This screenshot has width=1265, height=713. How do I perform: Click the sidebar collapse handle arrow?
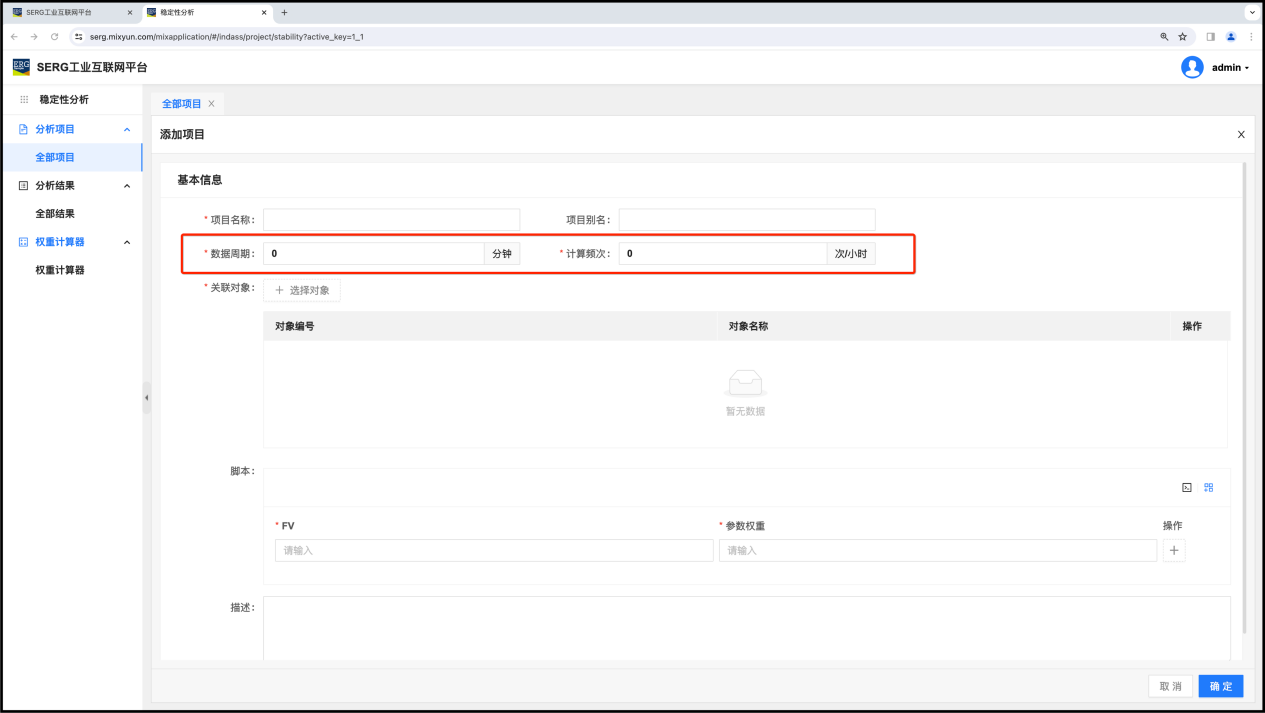(x=146, y=397)
